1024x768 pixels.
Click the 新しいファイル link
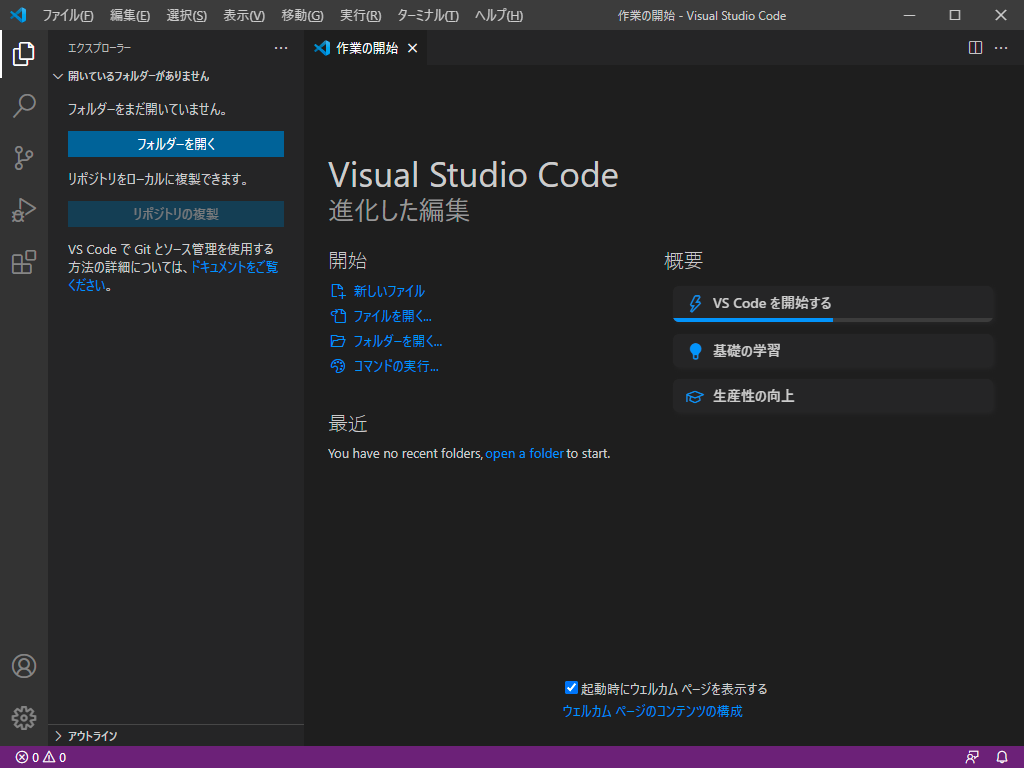[x=389, y=291]
